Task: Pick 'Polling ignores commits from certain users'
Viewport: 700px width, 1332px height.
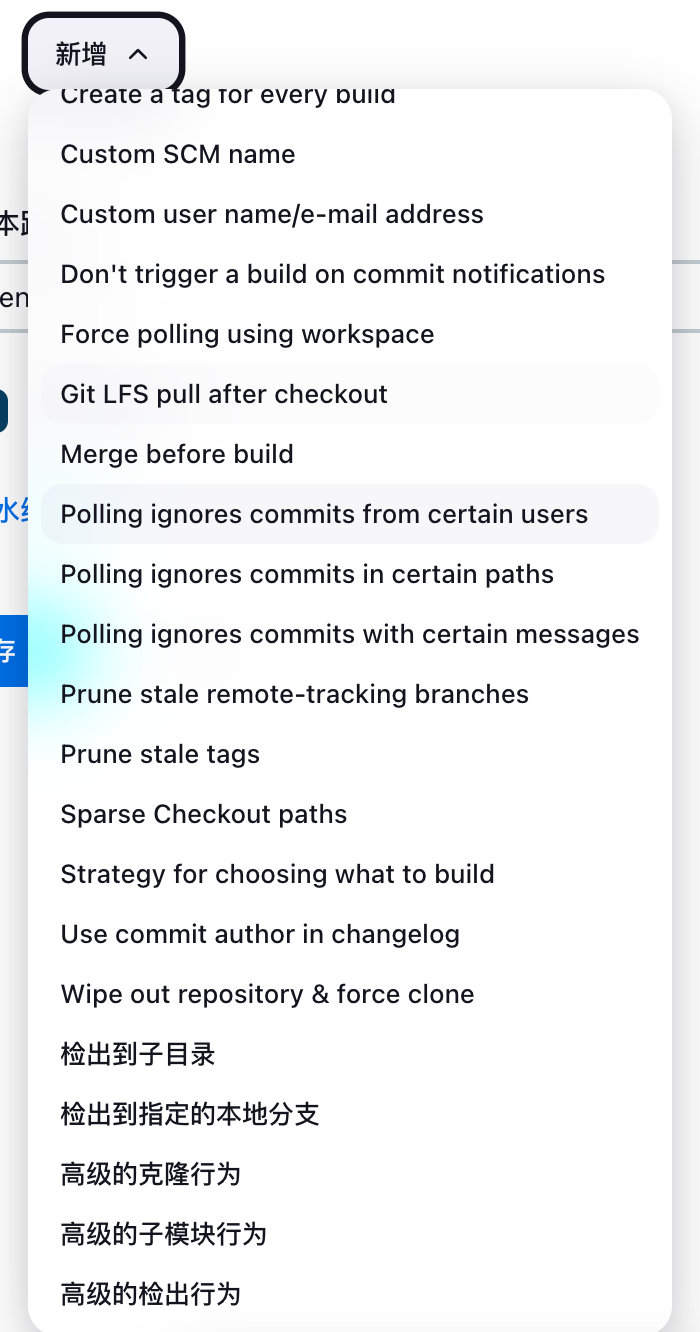Action: coord(324,514)
